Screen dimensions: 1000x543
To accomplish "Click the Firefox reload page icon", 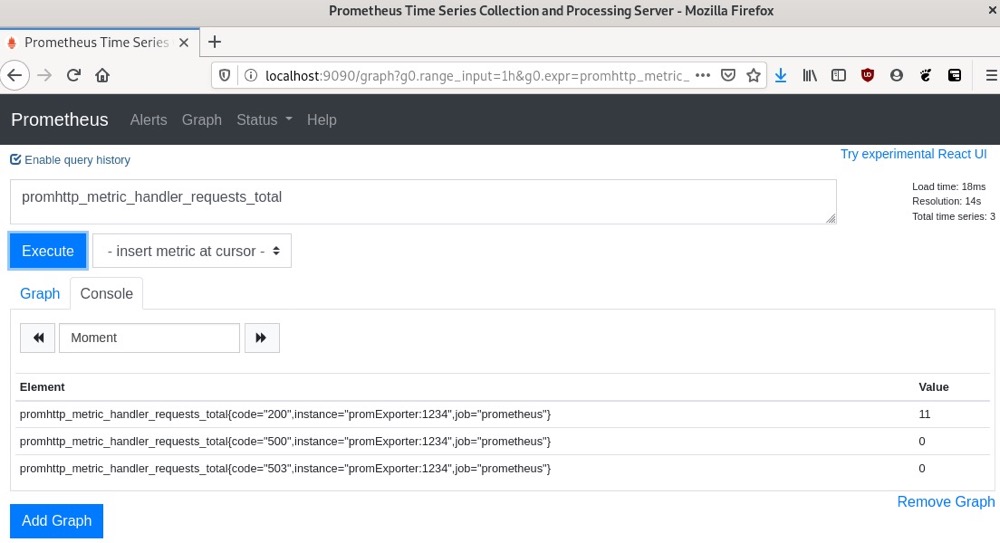I will point(73,75).
